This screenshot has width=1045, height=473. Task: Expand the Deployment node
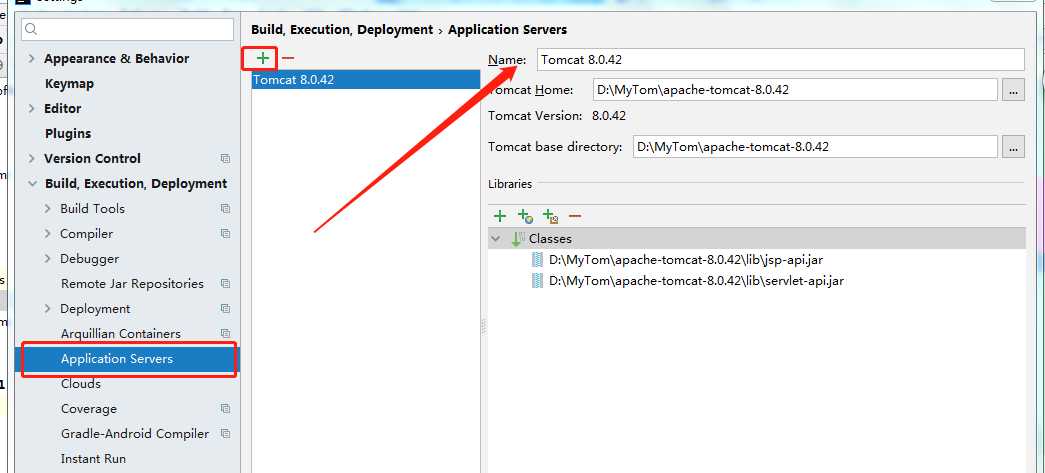point(47,308)
